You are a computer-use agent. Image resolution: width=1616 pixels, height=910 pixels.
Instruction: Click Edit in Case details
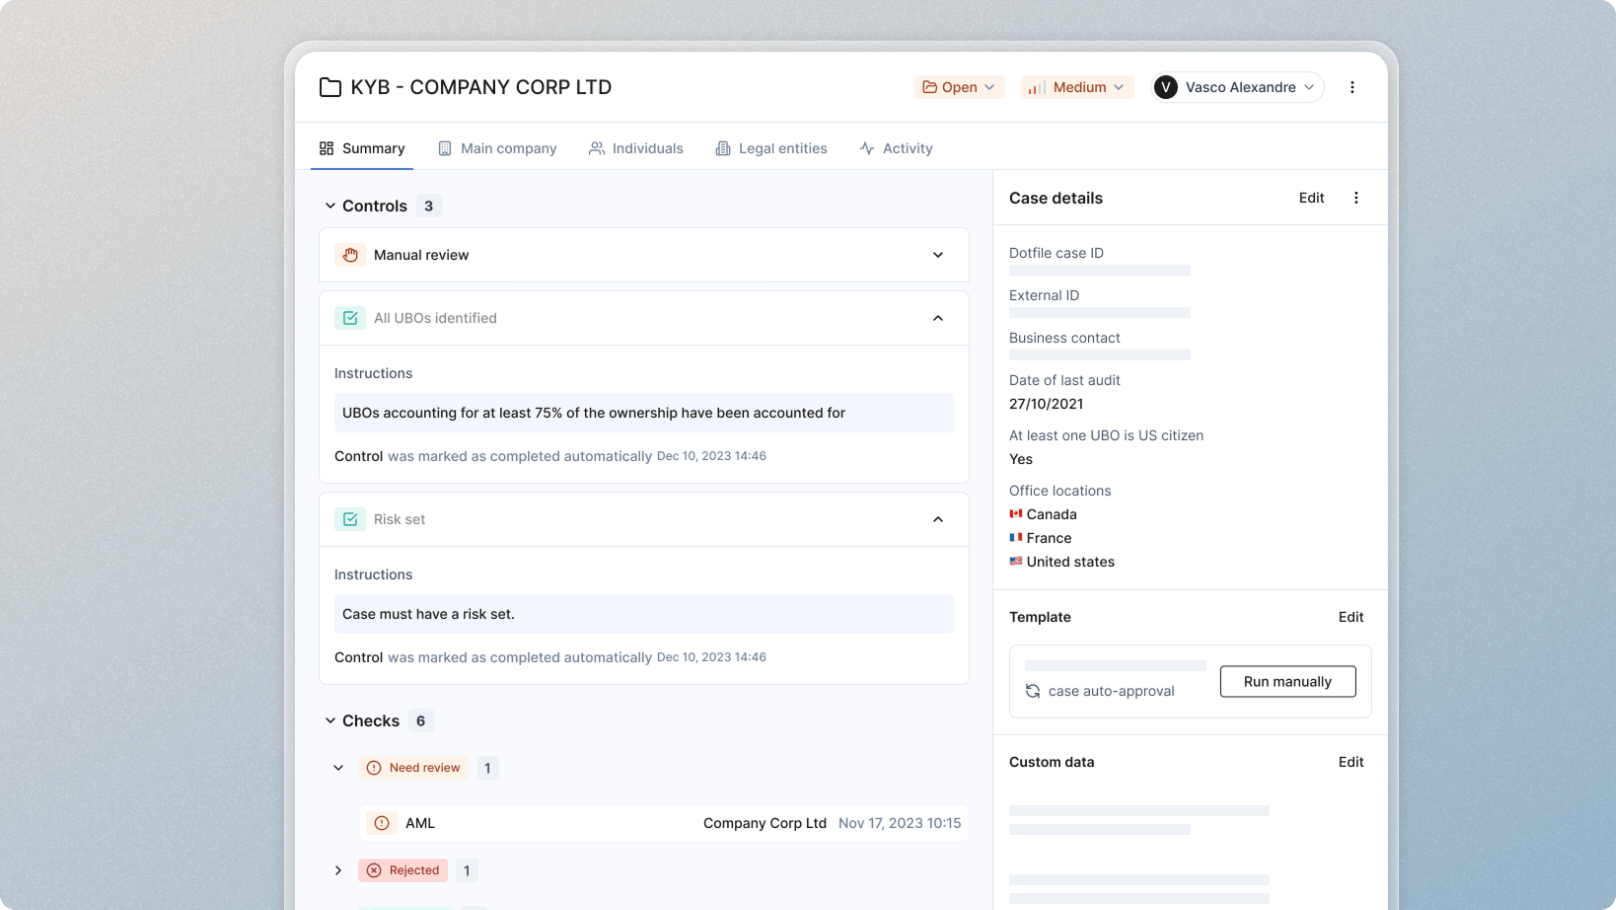point(1311,198)
